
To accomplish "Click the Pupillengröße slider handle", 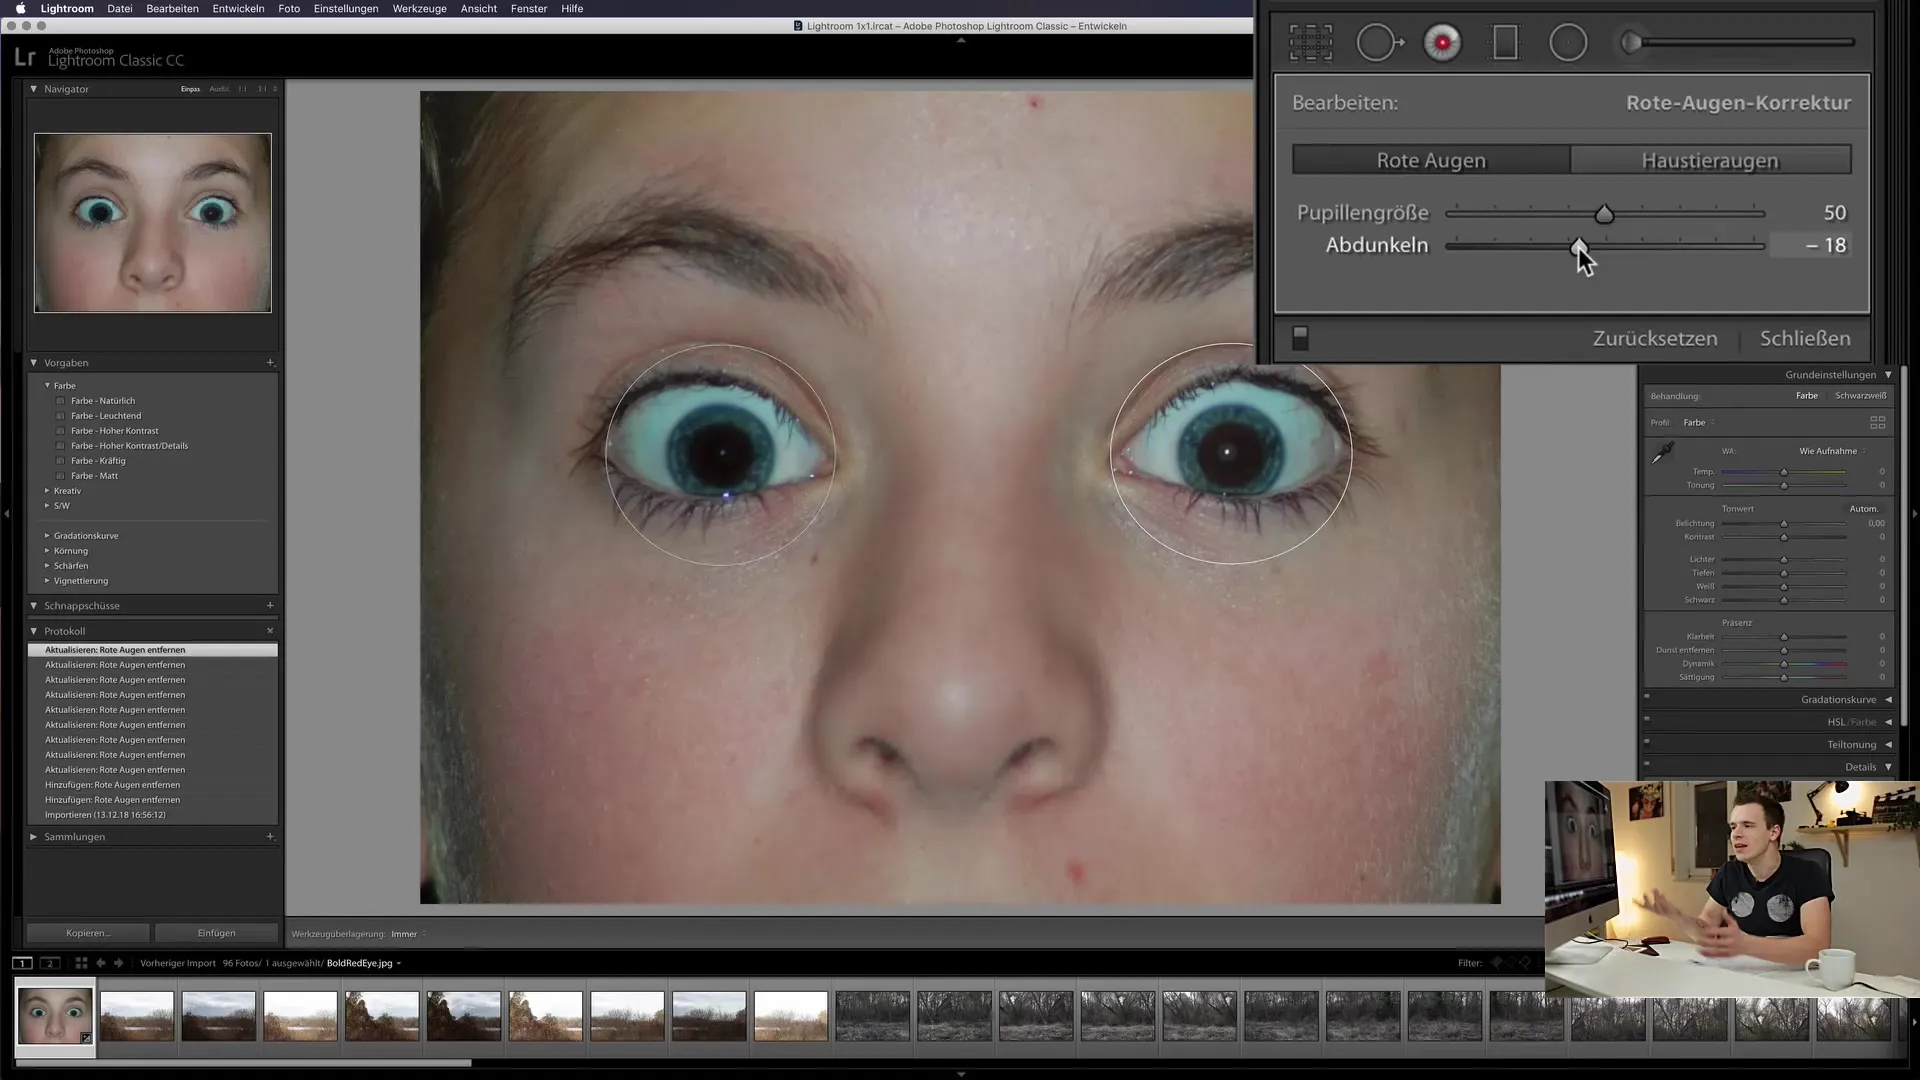I will click(1604, 214).
